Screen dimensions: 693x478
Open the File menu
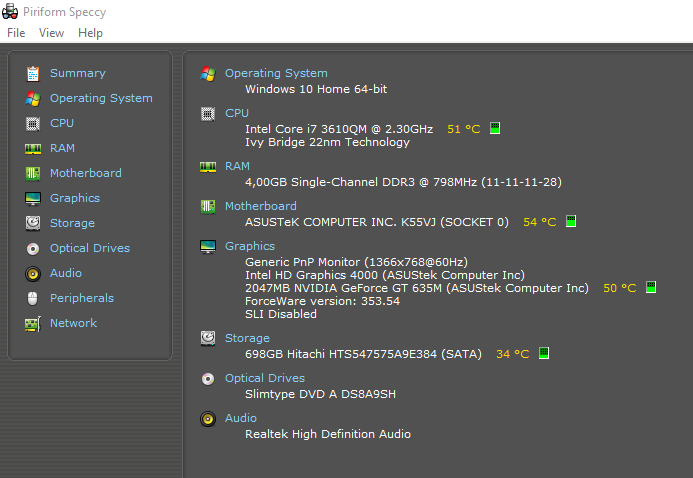click(16, 33)
